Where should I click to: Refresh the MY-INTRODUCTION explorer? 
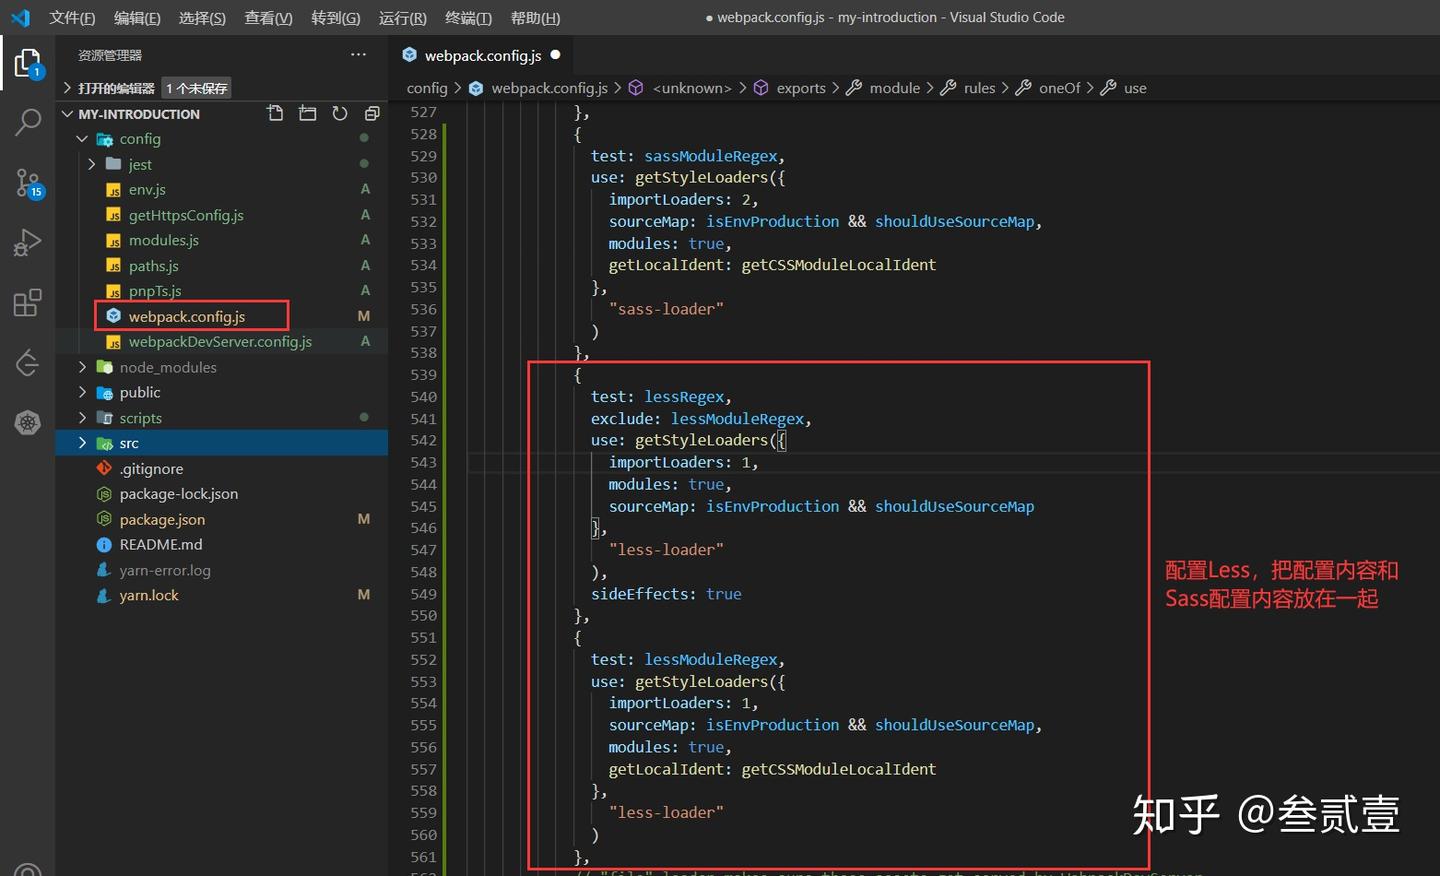(x=340, y=113)
